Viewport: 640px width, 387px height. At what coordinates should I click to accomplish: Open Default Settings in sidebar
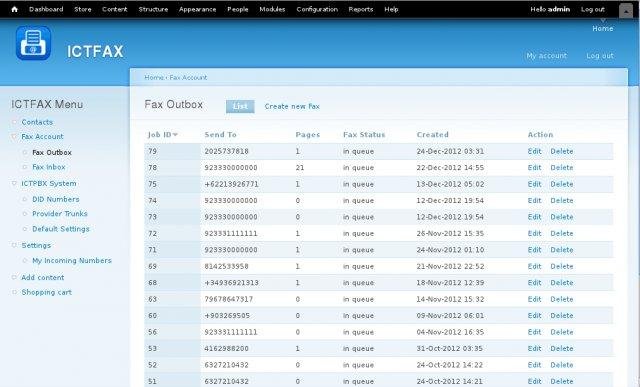point(61,229)
